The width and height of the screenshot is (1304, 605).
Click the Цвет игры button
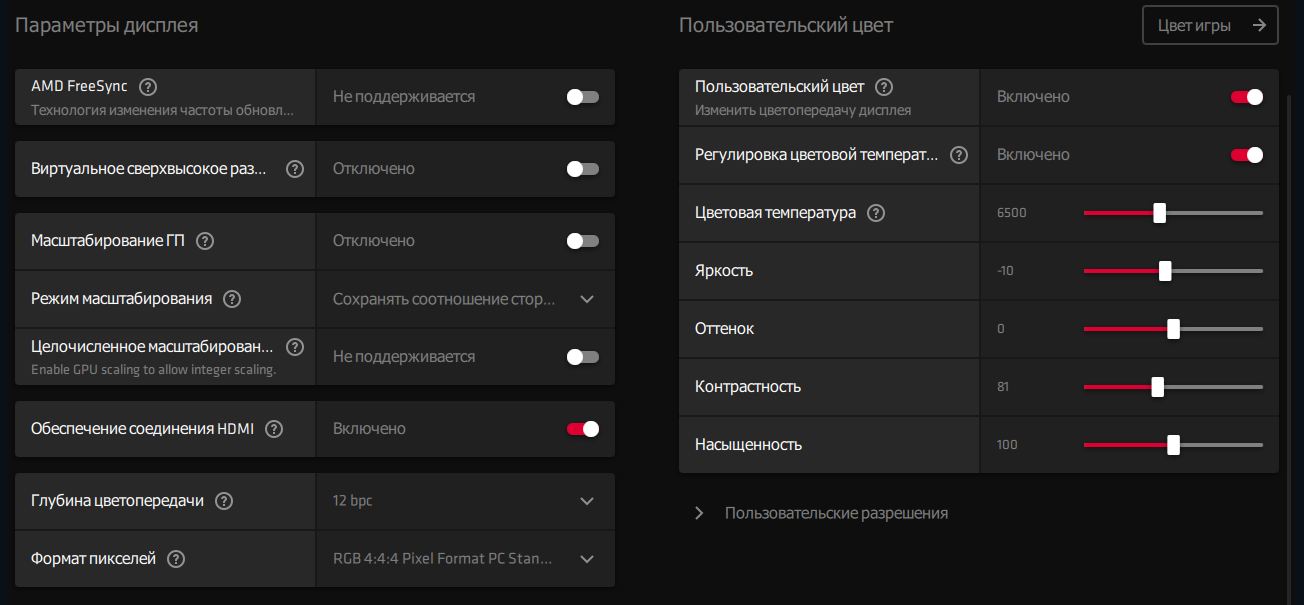pos(1210,25)
